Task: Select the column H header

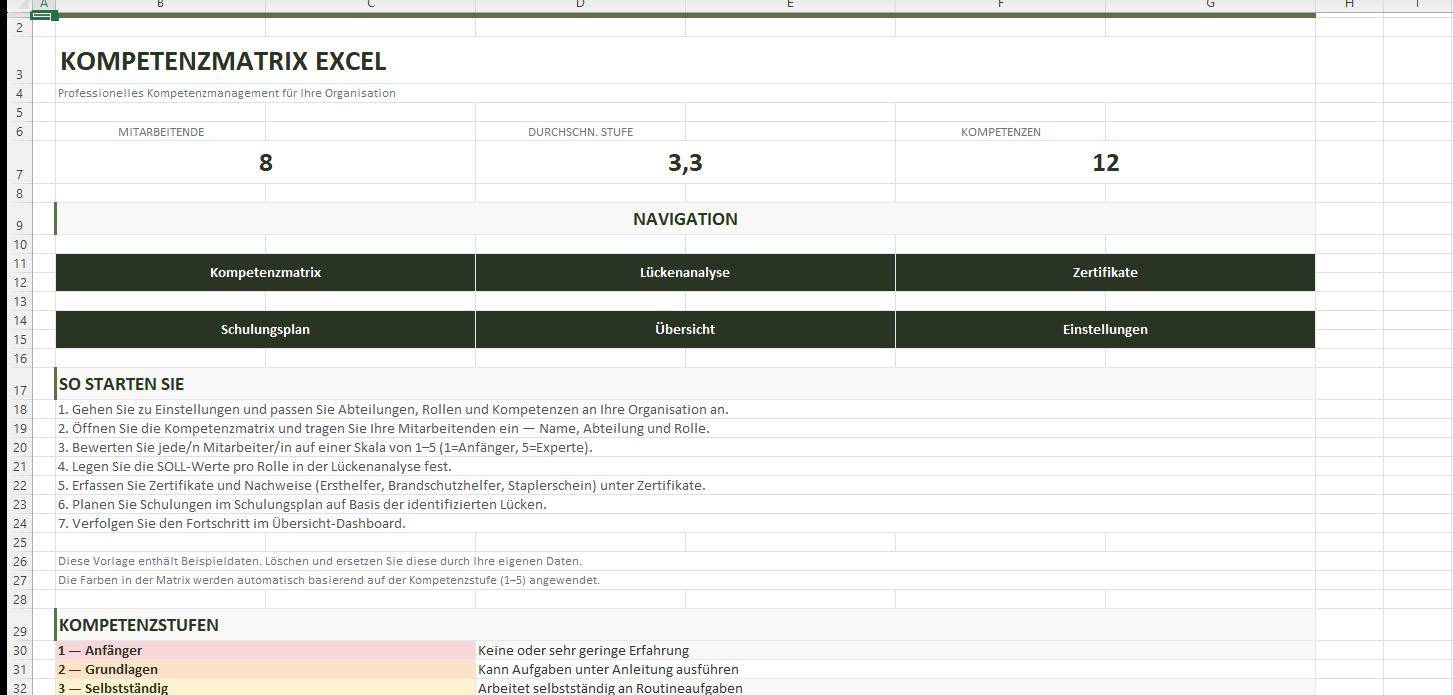Action: (1349, 5)
